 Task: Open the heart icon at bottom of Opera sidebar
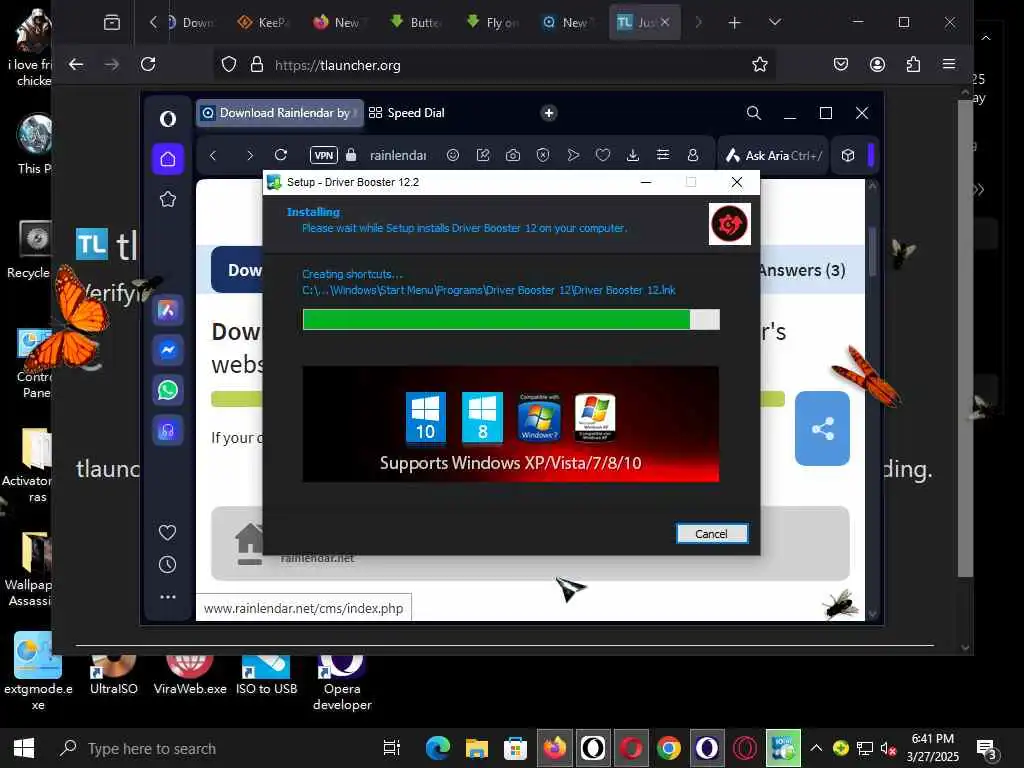point(168,532)
